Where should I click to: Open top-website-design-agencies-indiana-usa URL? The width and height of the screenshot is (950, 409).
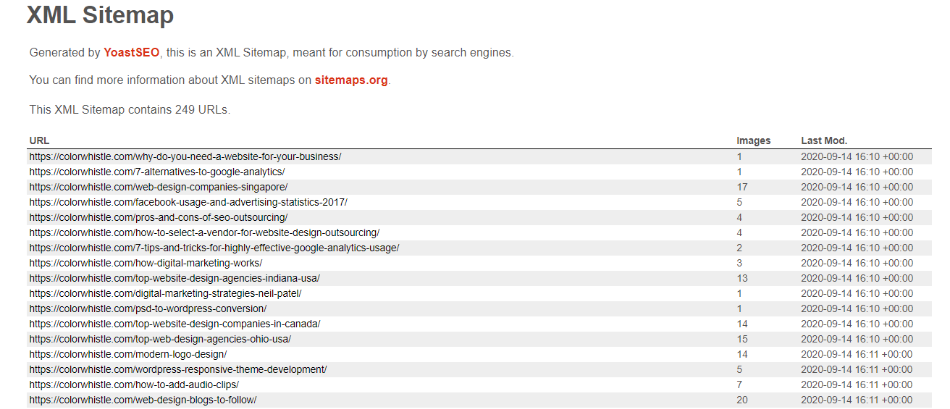click(174, 278)
